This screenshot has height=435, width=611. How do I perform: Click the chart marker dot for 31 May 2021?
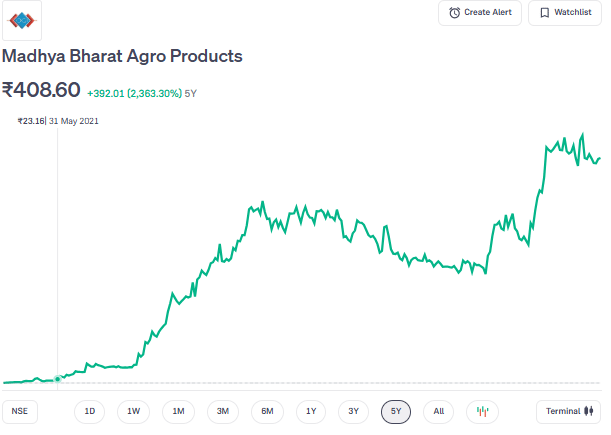pyautogui.click(x=57, y=379)
